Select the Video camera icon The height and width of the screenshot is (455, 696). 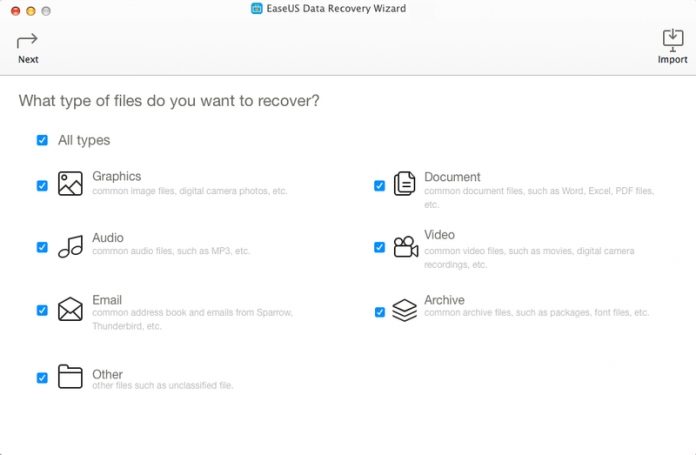406,246
